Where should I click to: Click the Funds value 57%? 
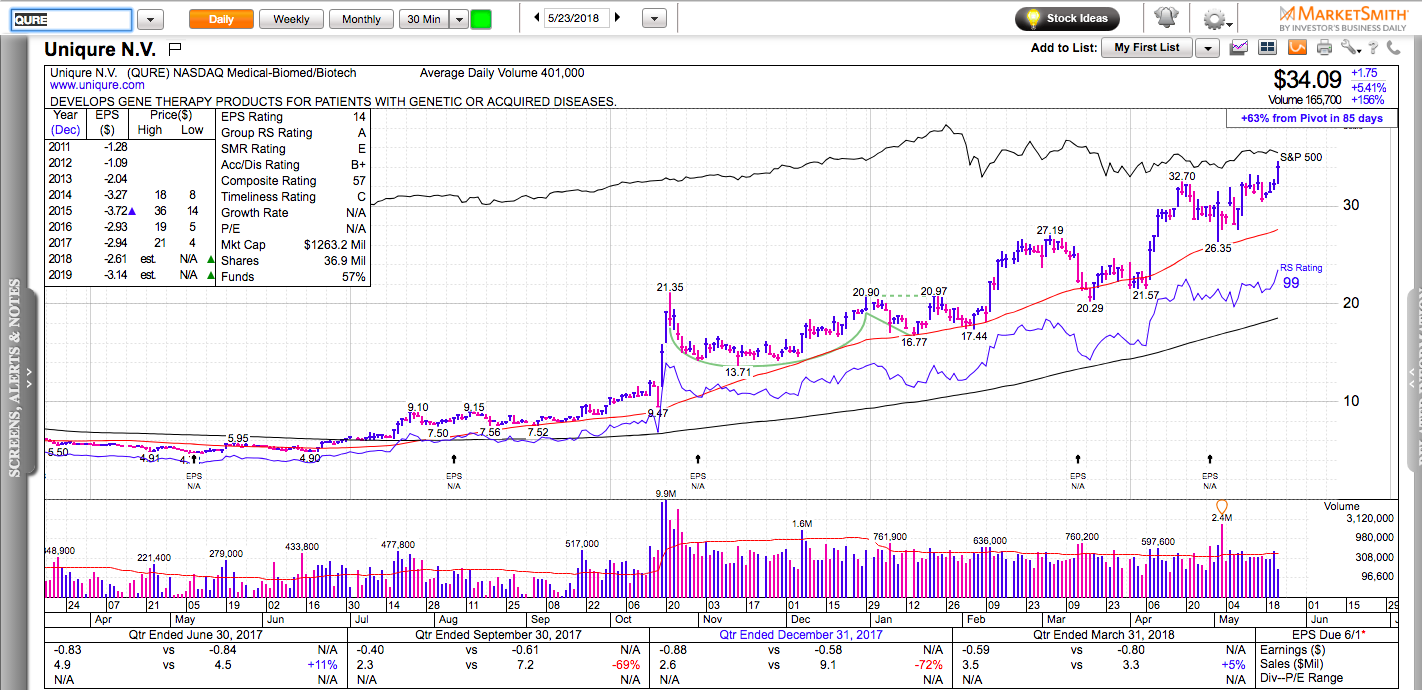click(353, 277)
